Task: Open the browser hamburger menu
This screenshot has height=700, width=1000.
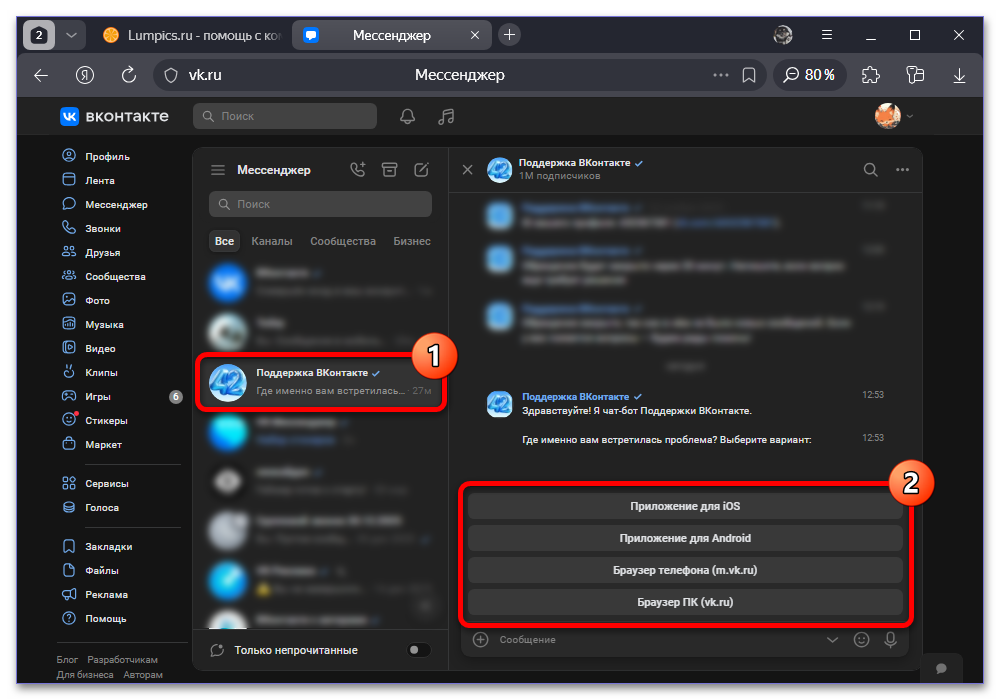Action: coord(827,35)
